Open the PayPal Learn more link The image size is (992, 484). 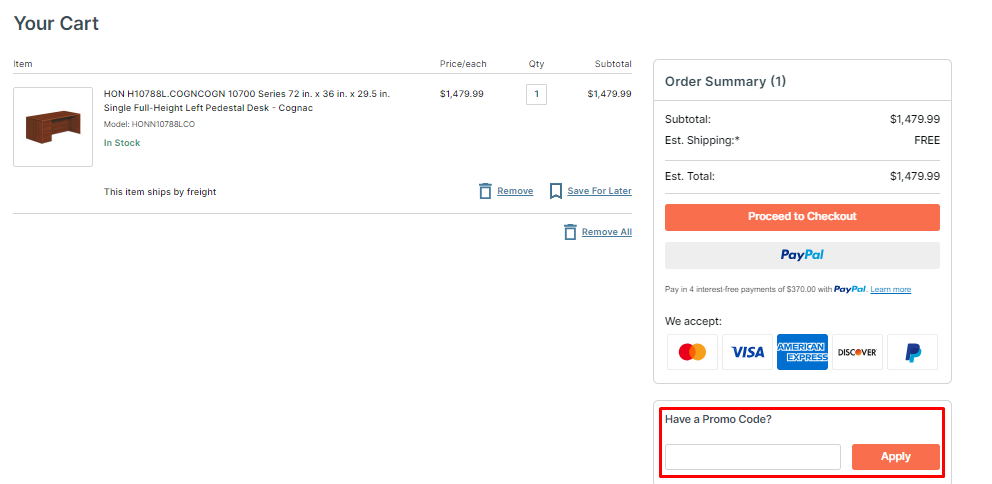pyautogui.click(x=890, y=290)
